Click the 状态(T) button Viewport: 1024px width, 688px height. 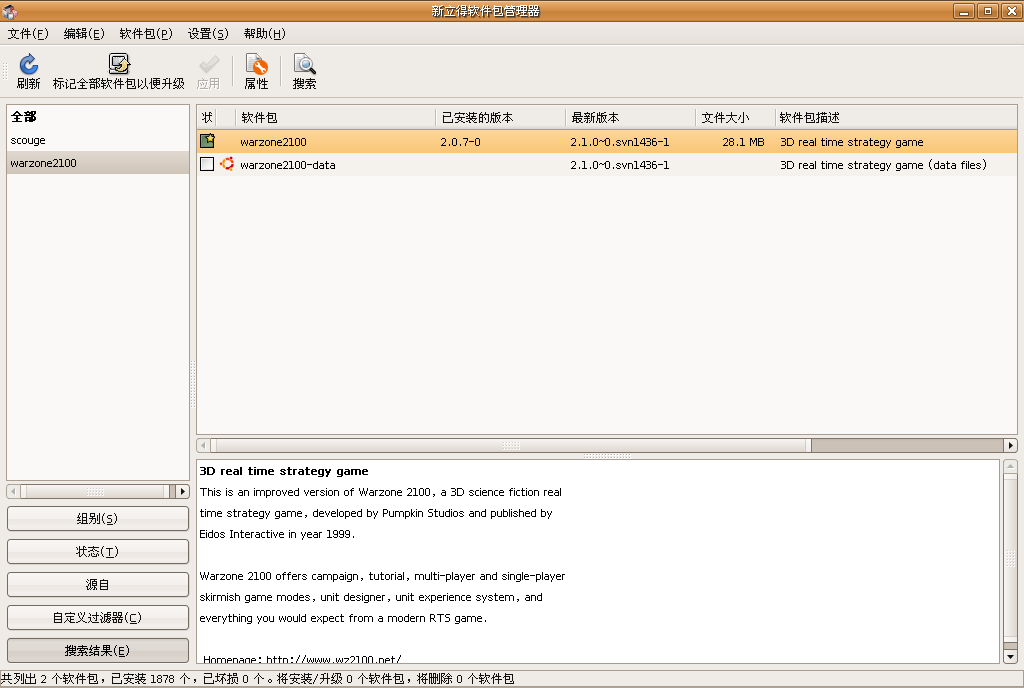[98, 552]
